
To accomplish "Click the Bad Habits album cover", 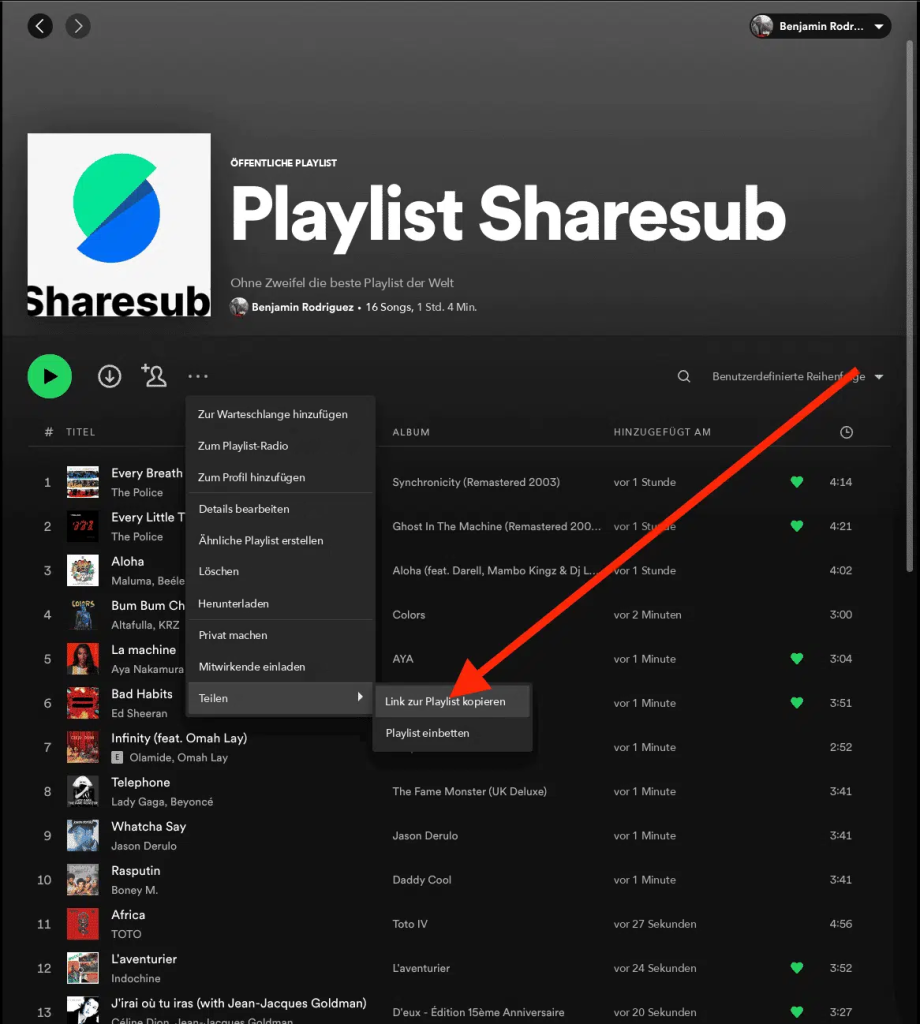I will (x=83, y=703).
